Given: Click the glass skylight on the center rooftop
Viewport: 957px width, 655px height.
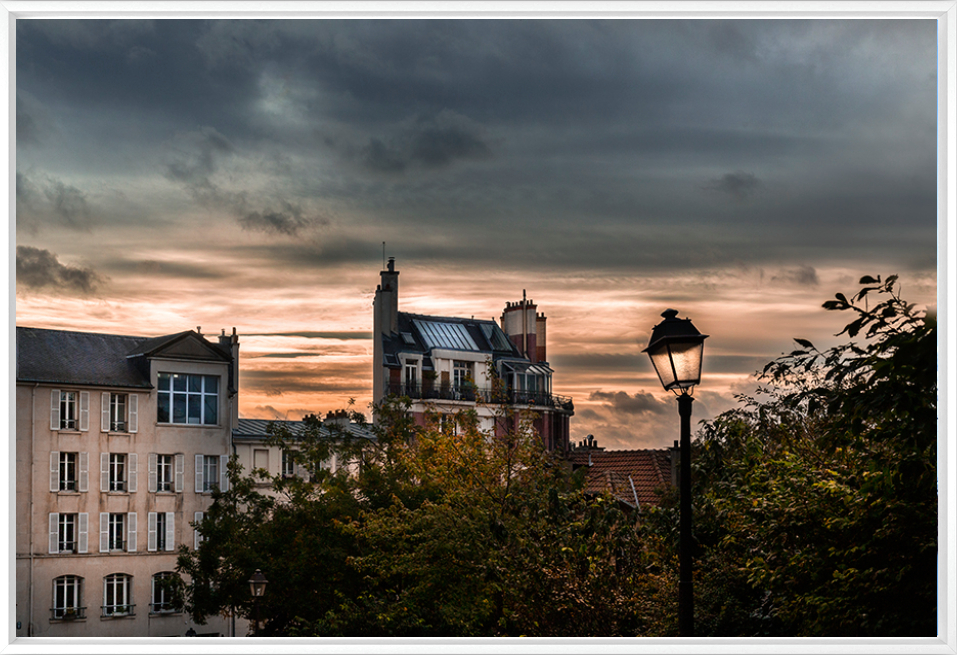Looking at the screenshot, I should click(446, 335).
